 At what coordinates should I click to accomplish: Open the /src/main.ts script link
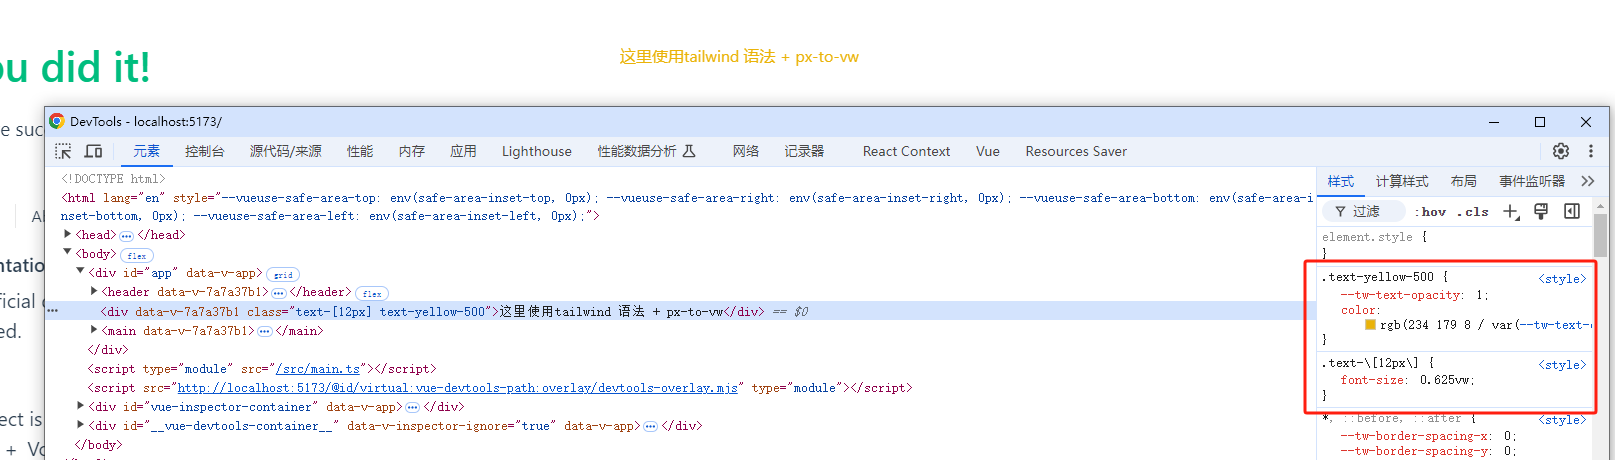tap(317, 369)
